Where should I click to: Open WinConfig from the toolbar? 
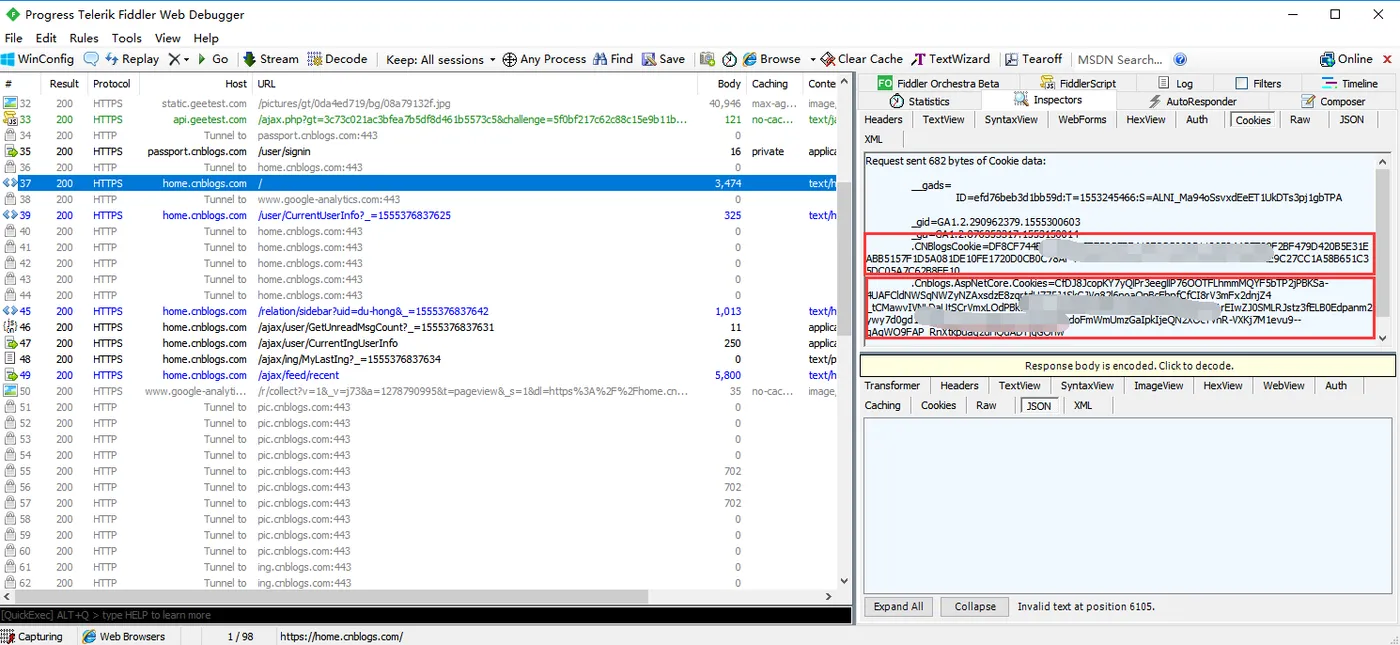[x=39, y=59]
